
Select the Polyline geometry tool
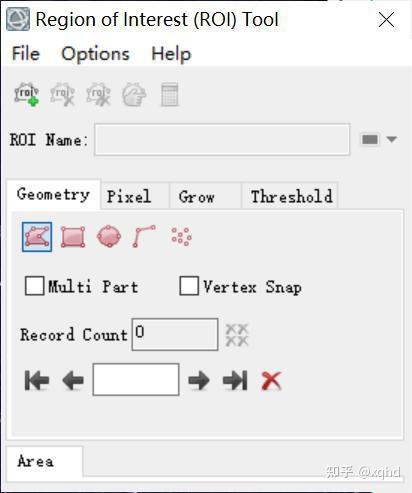[x=144, y=236]
